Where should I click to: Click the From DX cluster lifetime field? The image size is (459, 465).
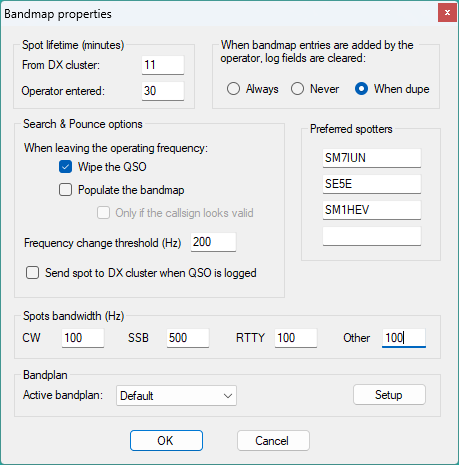pyautogui.click(x=163, y=65)
